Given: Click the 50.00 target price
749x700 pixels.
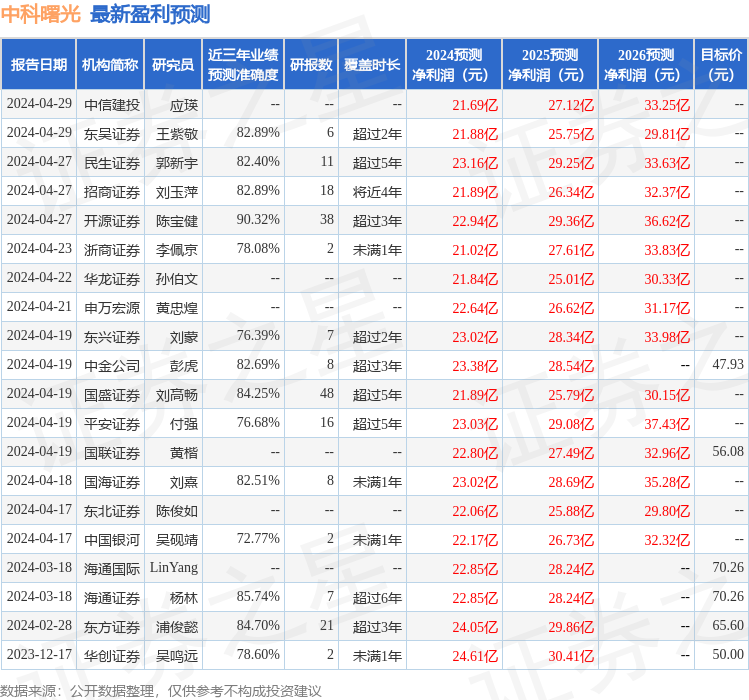Looking at the screenshot, I should click(728, 654).
